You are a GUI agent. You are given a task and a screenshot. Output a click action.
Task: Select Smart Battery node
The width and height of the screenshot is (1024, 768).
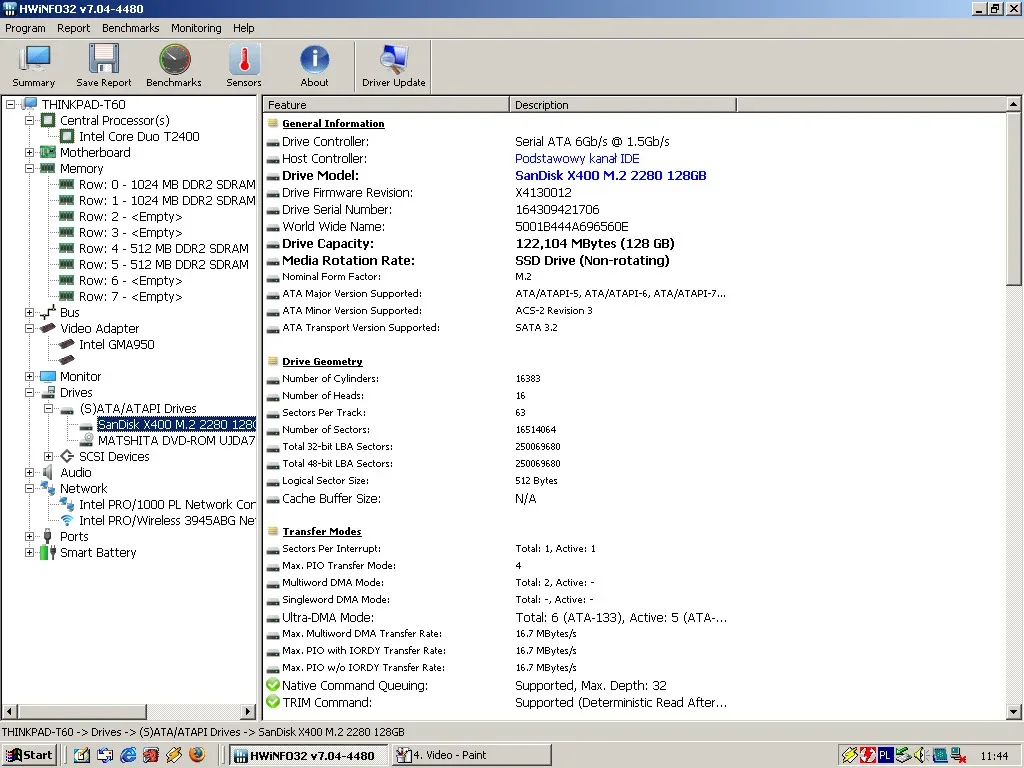coord(98,552)
